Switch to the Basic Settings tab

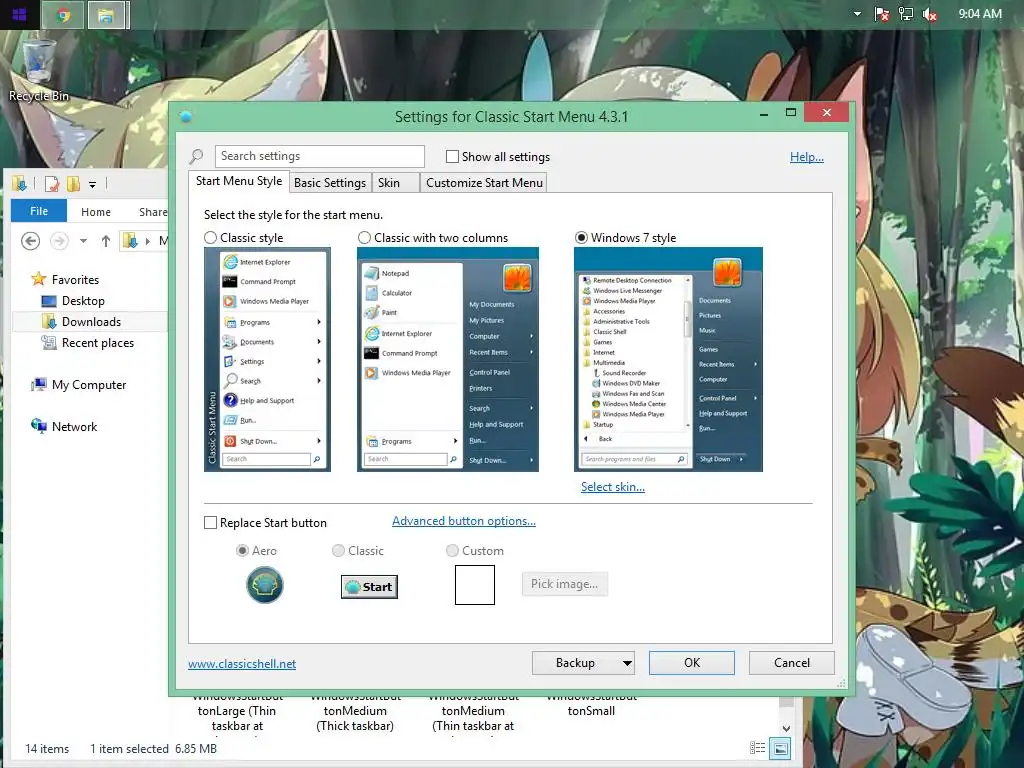coord(330,183)
